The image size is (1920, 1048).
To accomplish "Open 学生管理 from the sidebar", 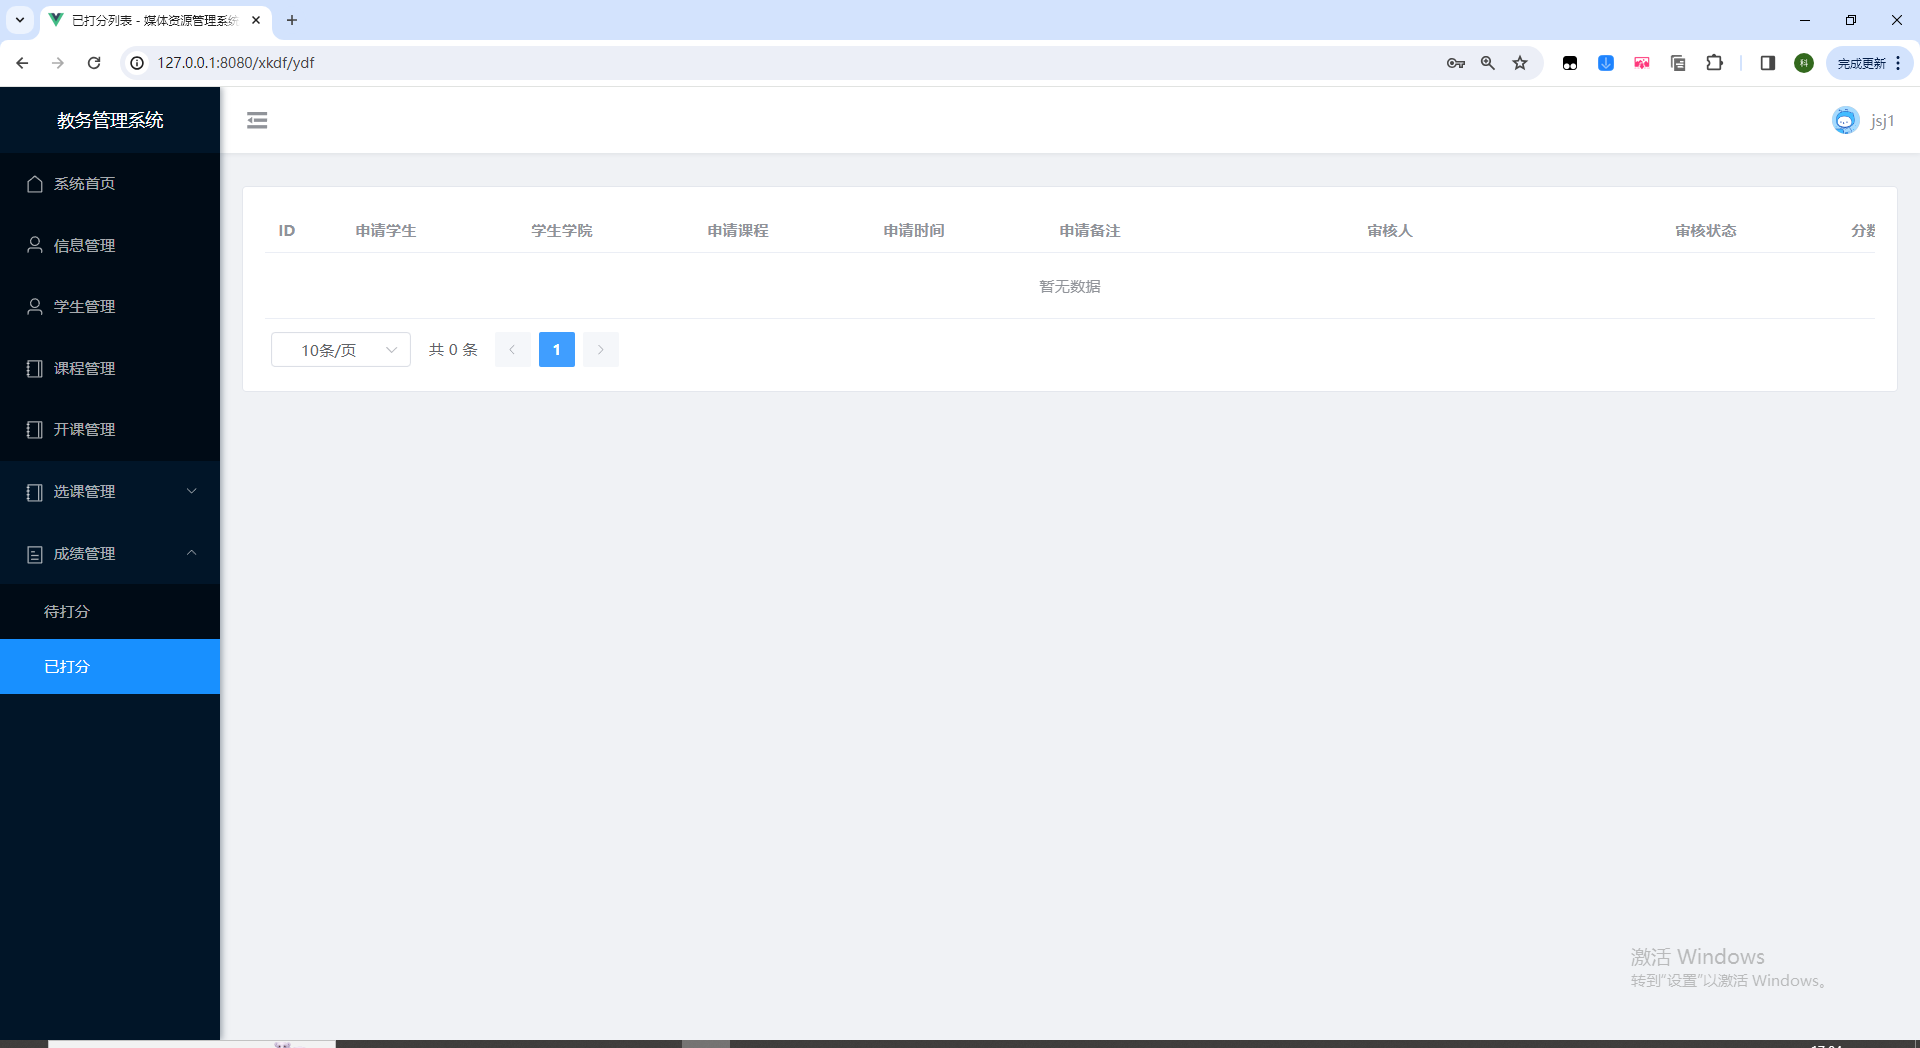I will click(85, 307).
